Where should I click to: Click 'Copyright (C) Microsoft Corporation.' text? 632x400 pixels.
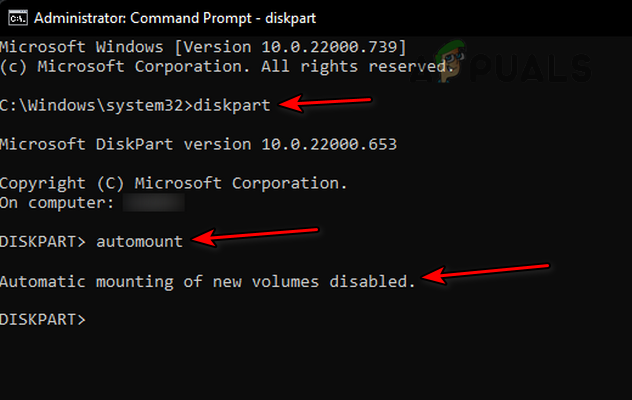[x=174, y=183]
